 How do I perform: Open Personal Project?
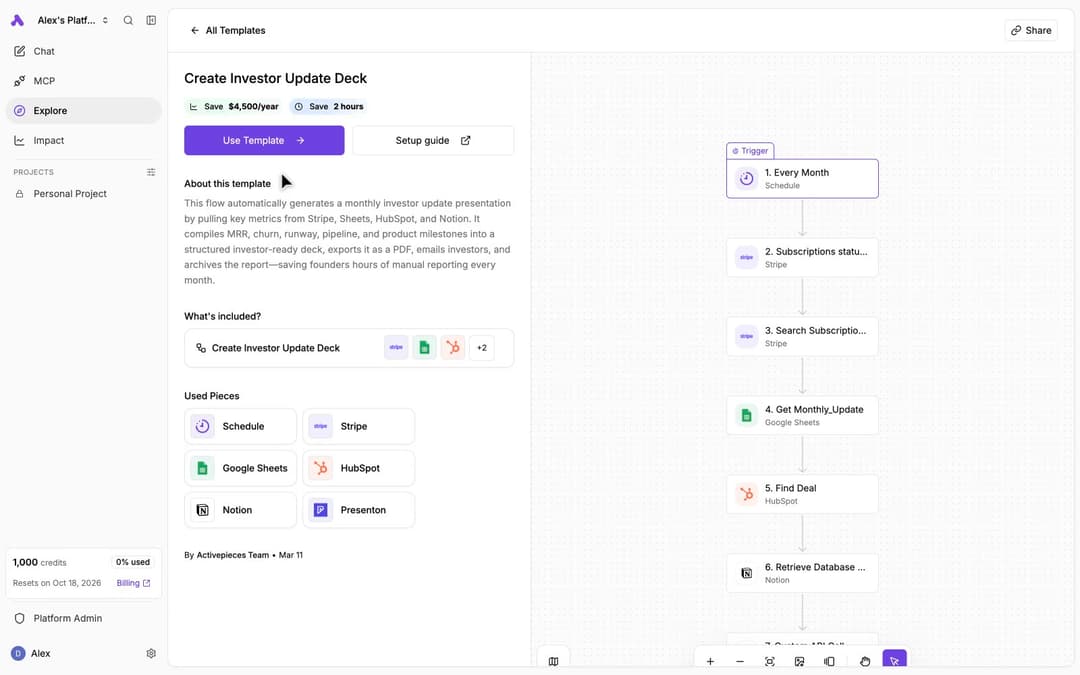83,194
